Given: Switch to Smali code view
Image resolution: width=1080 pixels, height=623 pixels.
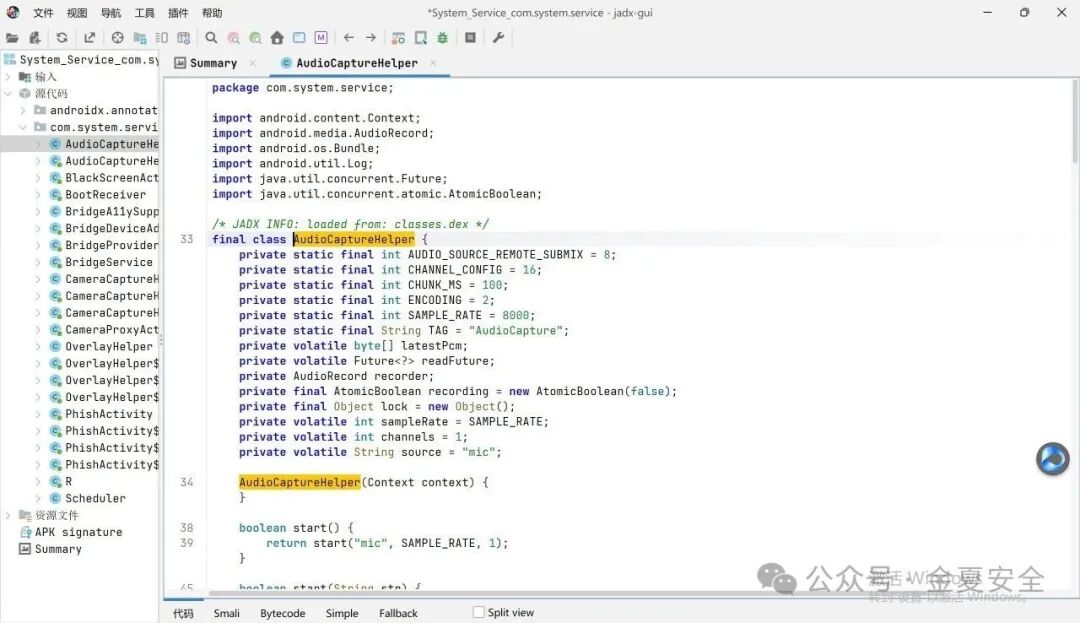Looking at the screenshot, I should [227, 613].
